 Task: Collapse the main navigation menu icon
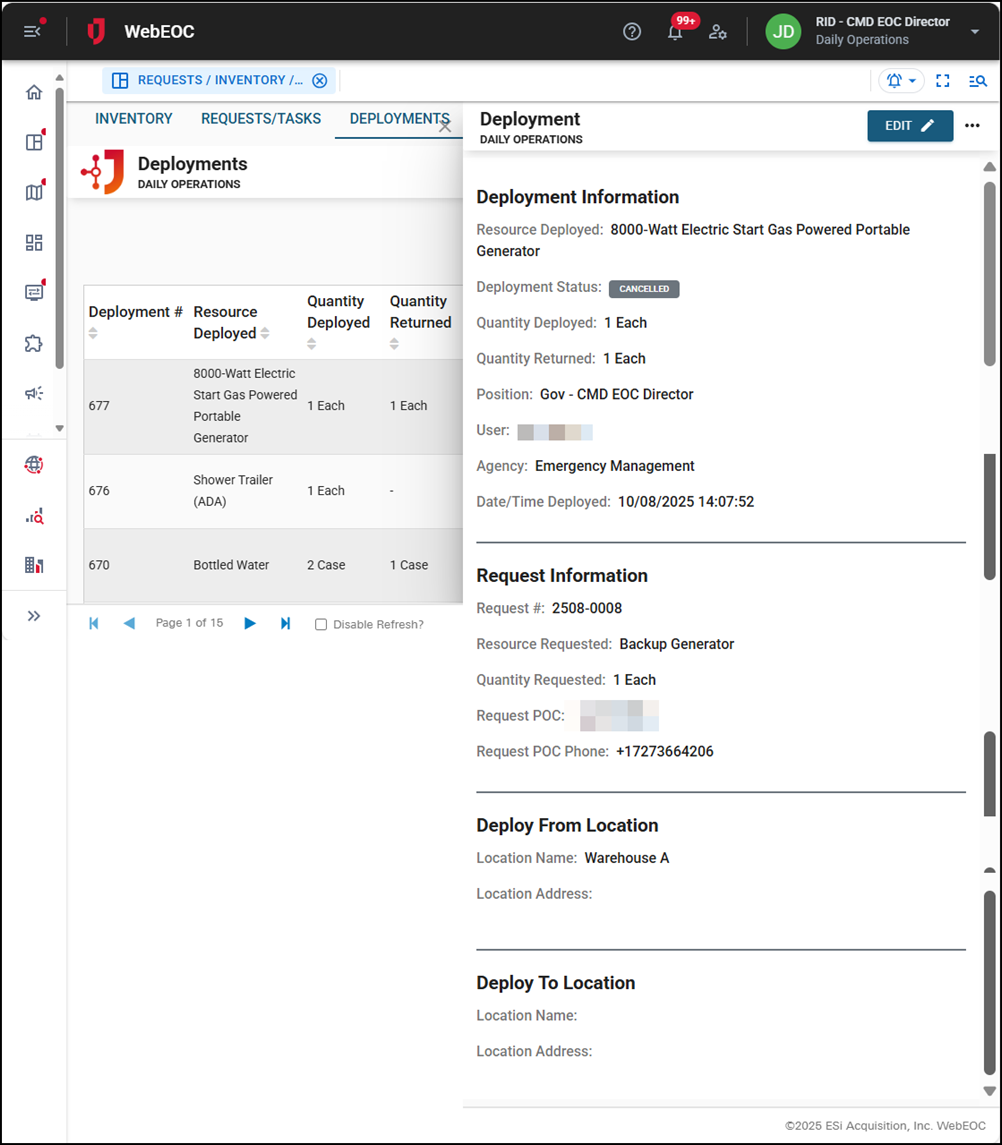pyautogui.click(x=32, y=31)
